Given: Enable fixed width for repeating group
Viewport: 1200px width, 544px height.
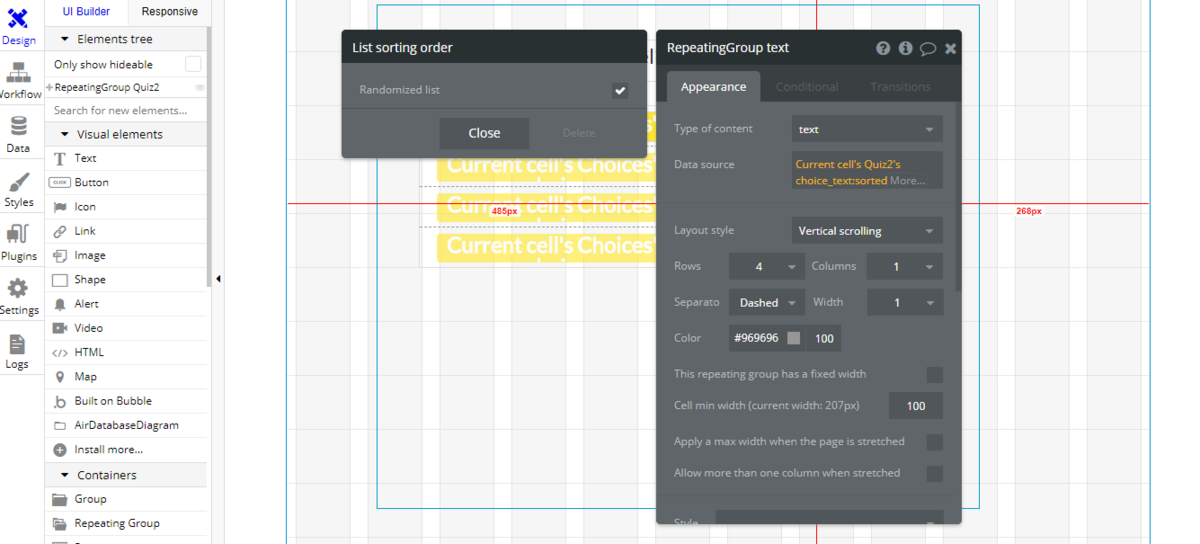Looking at the screenshot, I should [935, 374].
